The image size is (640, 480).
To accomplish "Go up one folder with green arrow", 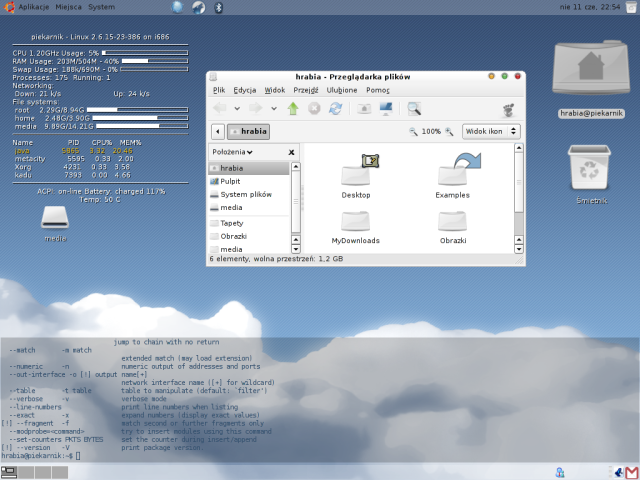I will click(x=293, y=109).
